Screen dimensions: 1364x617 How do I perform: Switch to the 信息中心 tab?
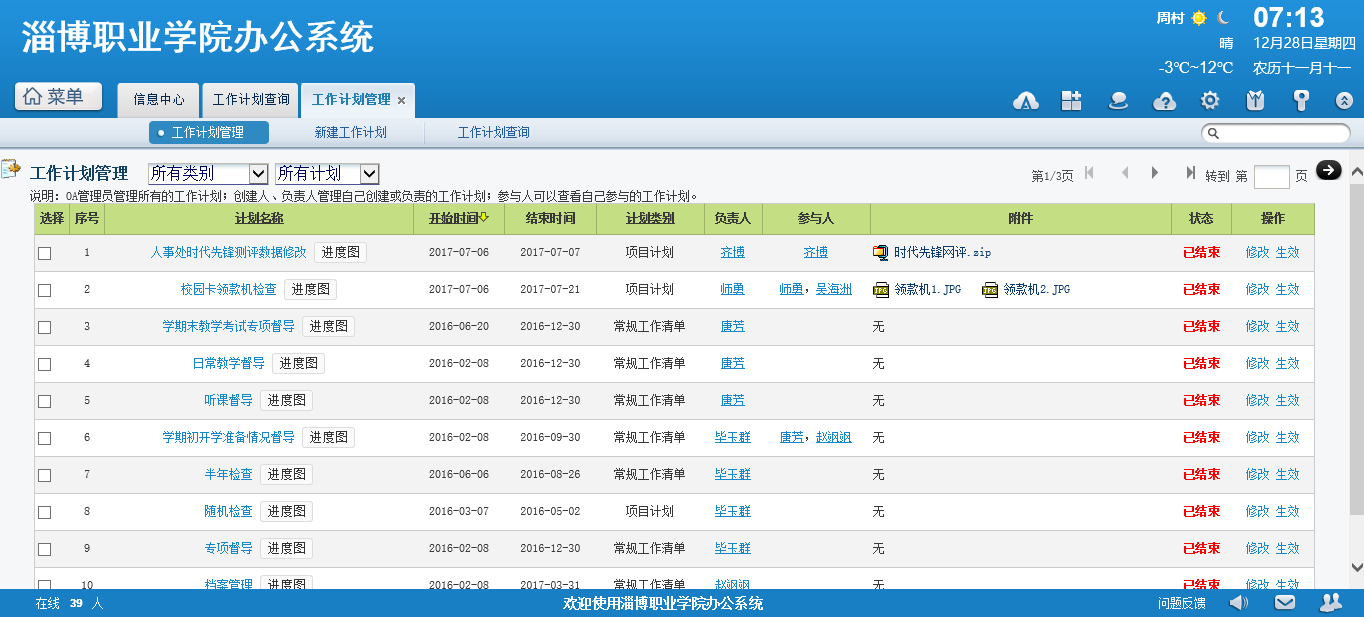tap(159, 100)
